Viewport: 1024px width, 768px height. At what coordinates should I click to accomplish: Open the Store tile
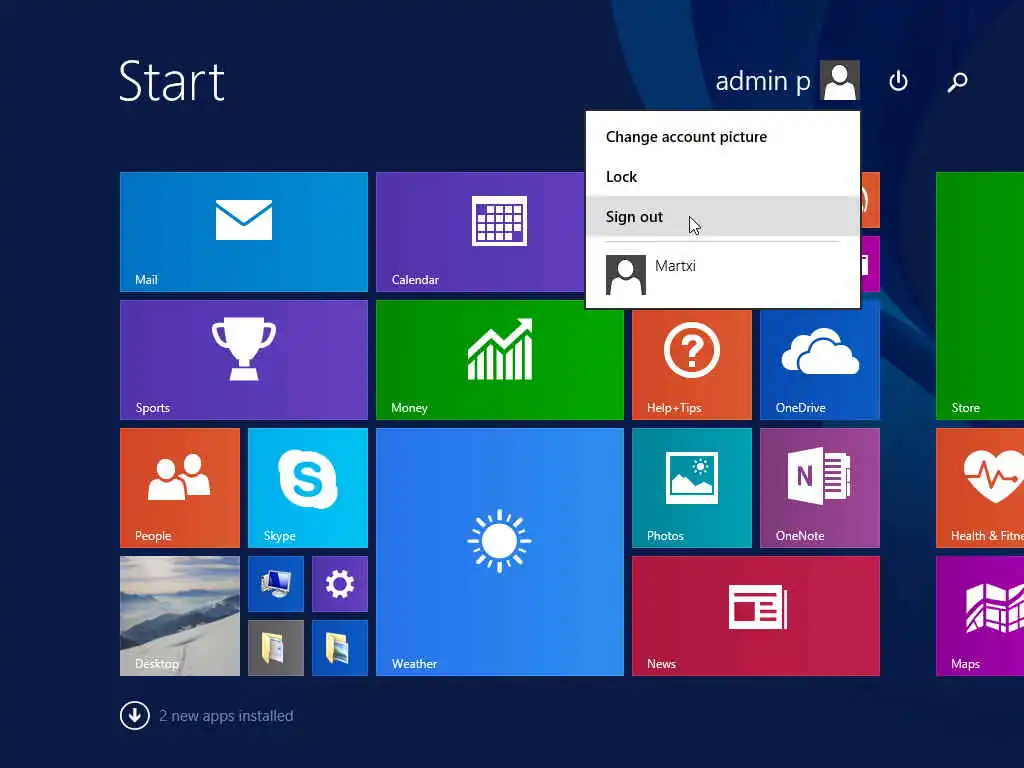pyautogui.click(x=980, y=296)
